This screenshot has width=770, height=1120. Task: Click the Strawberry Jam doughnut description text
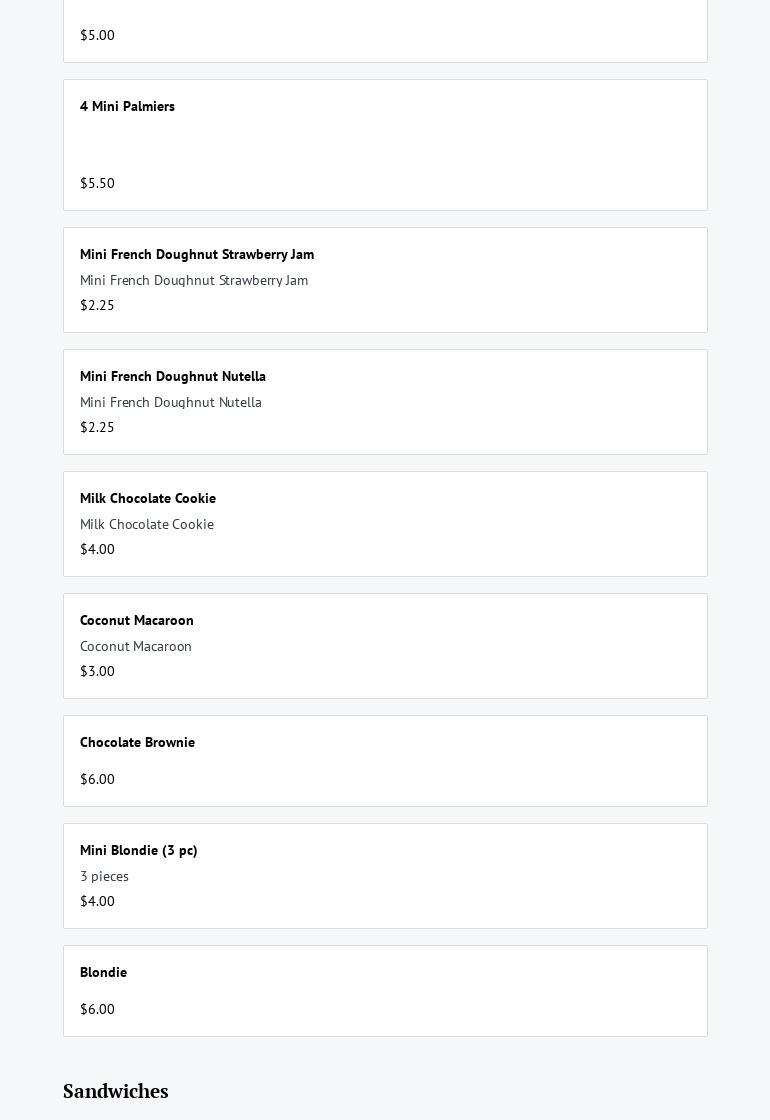point(194,281)
